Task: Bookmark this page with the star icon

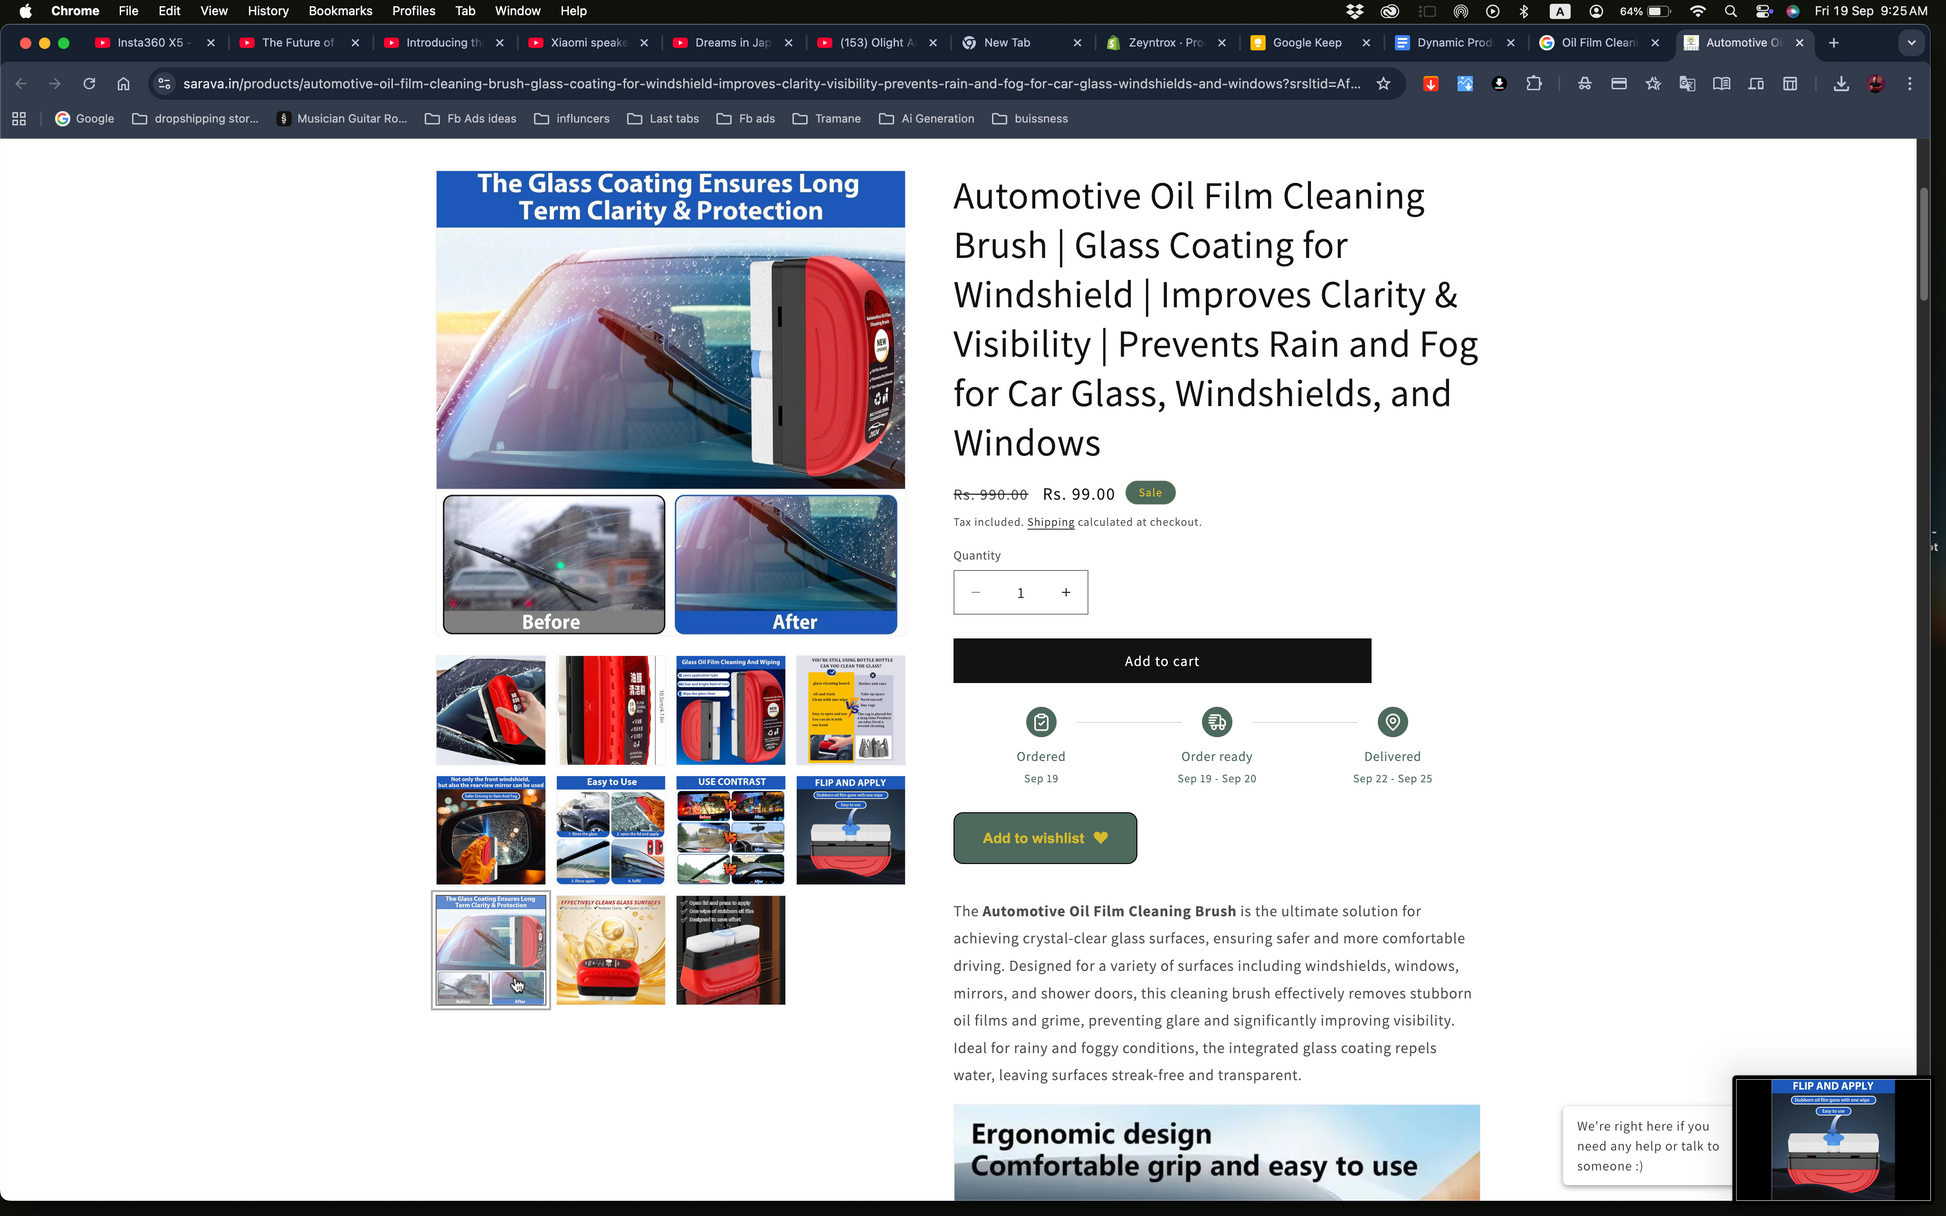Action: click(1383, 84)
